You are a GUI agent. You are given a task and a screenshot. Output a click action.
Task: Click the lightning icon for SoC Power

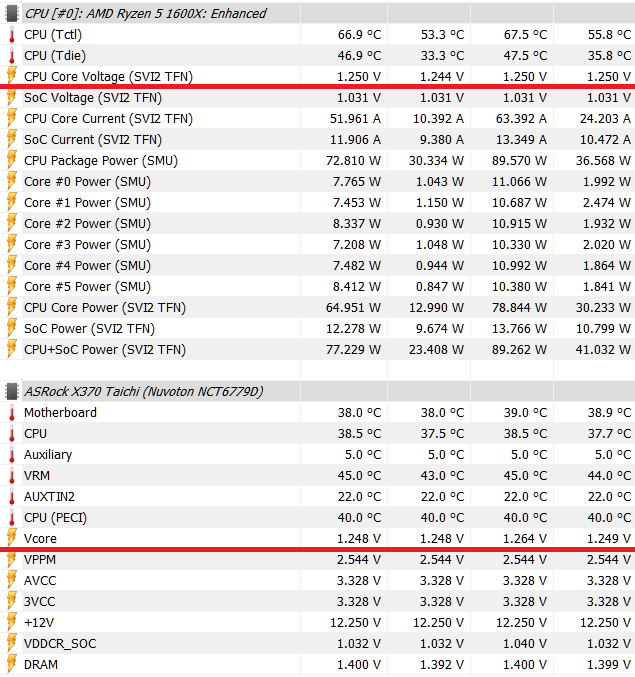(x=12, y=329)
